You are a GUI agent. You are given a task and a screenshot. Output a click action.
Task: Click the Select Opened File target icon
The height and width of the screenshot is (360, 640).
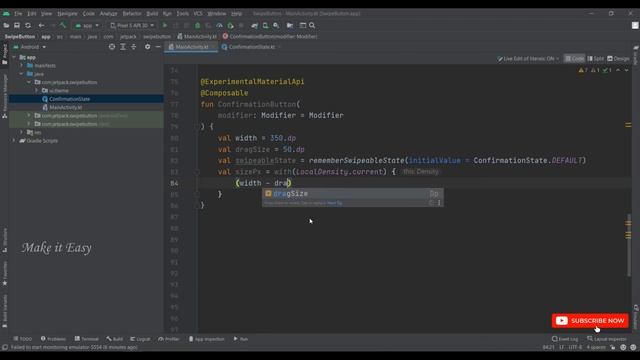point(112,47)
